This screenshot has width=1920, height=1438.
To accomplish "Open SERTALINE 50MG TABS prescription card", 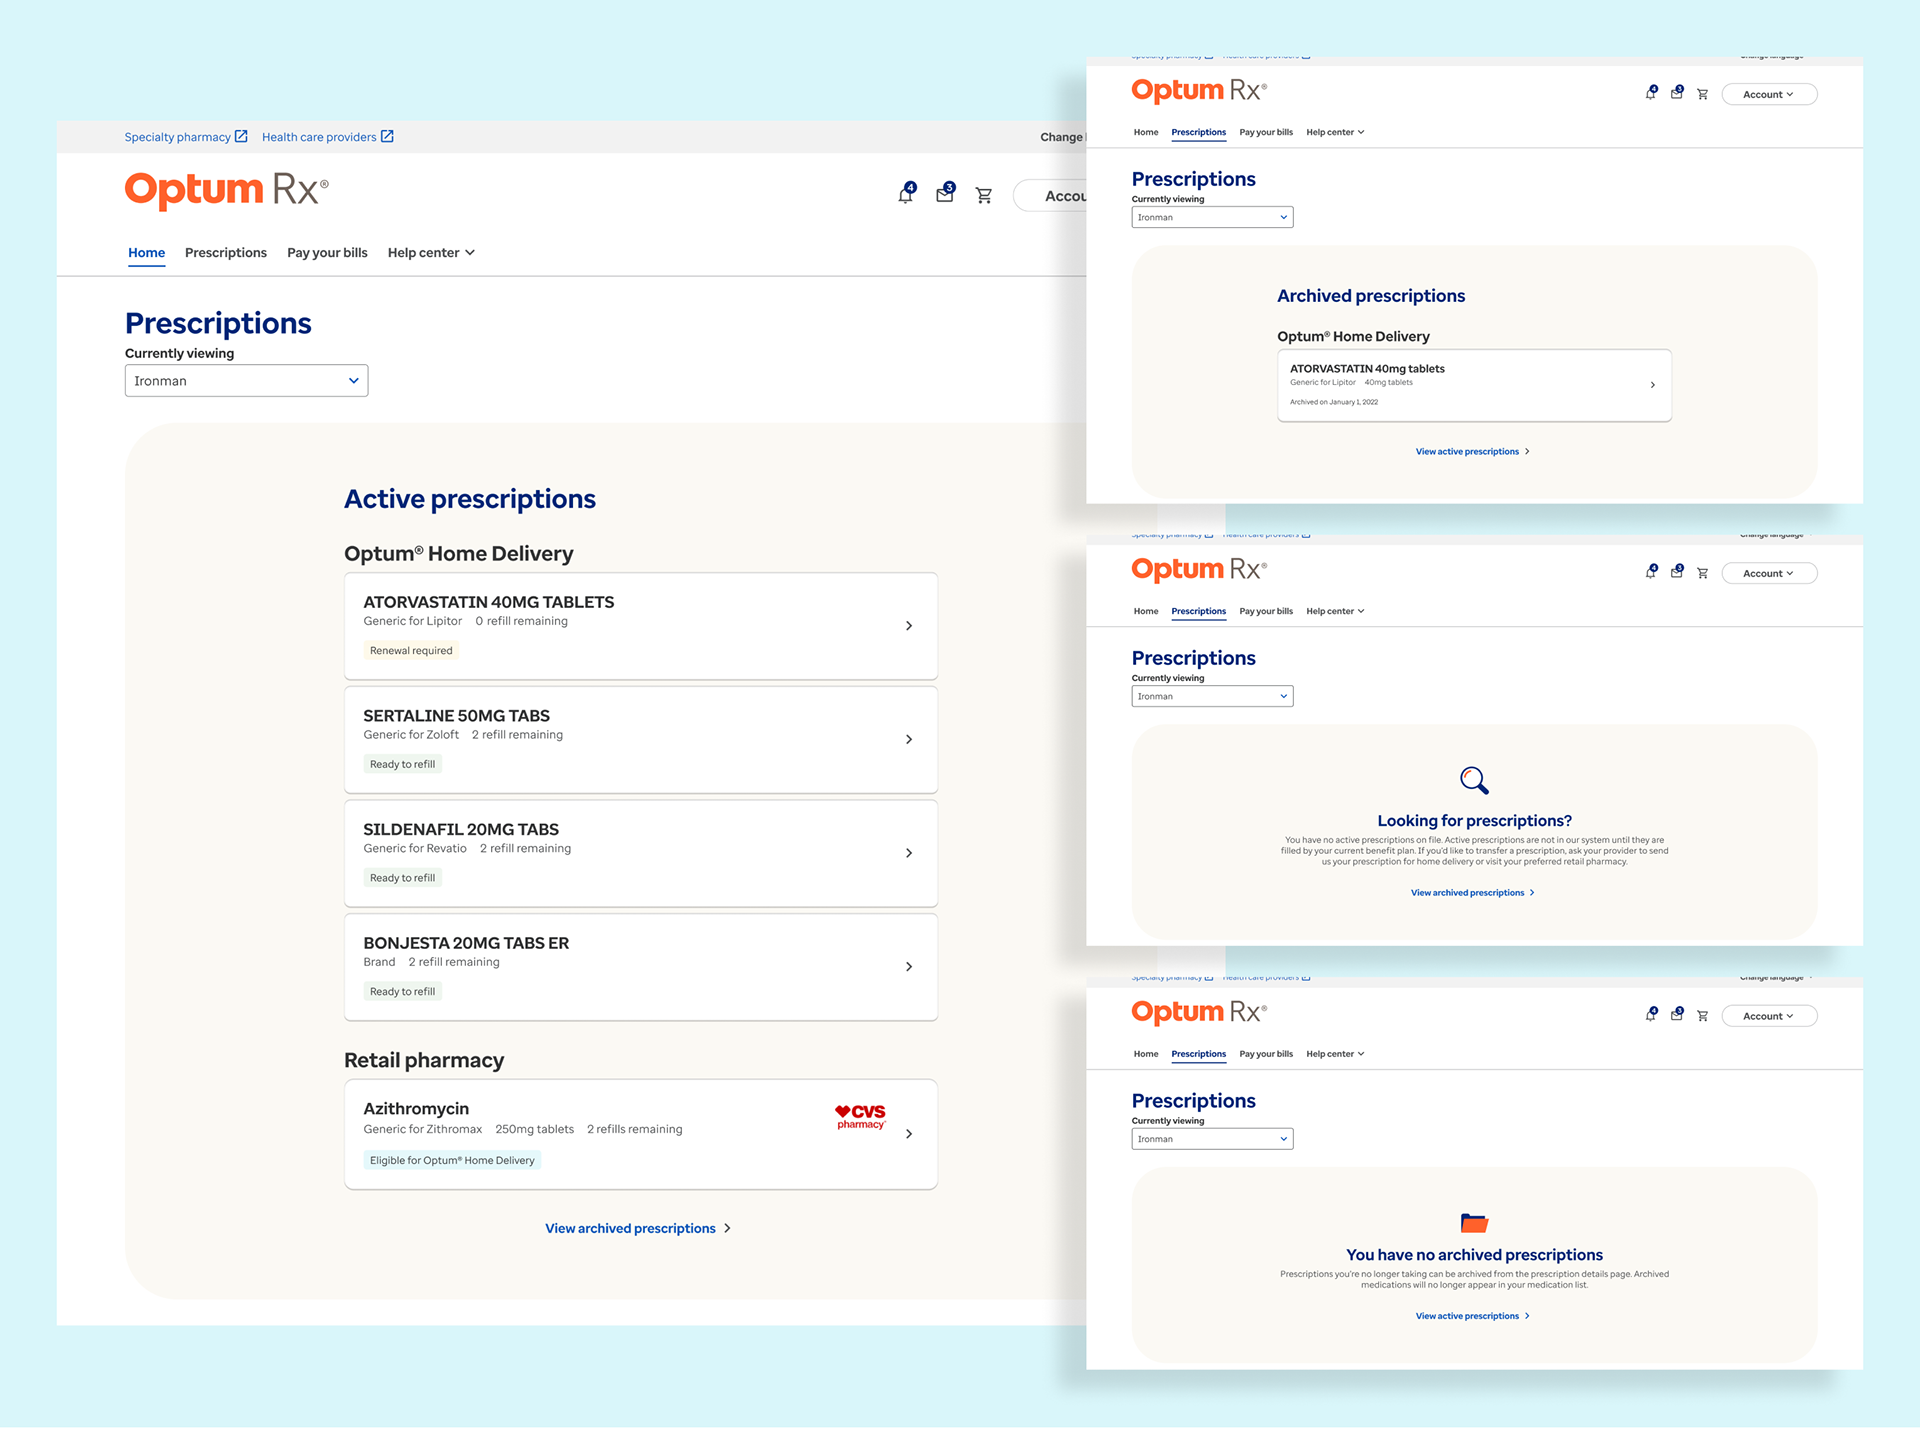I will [x=641, y=740].
